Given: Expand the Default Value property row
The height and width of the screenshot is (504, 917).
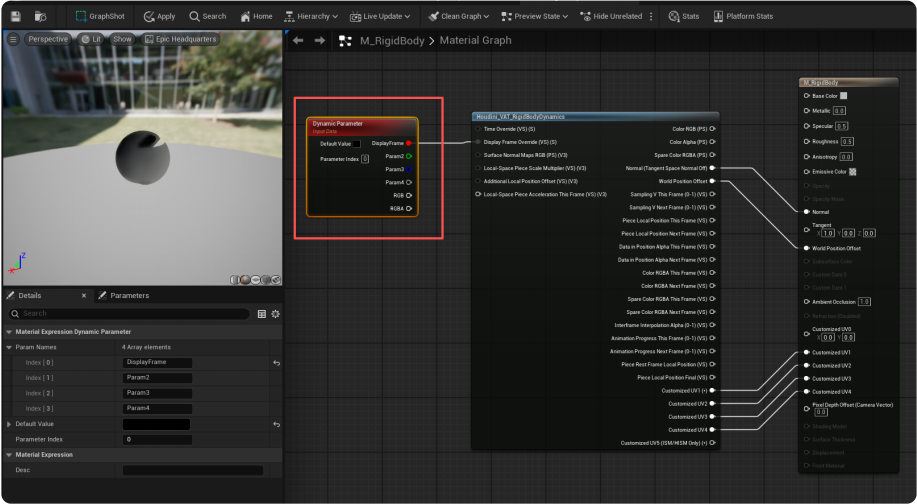Looking at the screenshot, I should point(9,424).
